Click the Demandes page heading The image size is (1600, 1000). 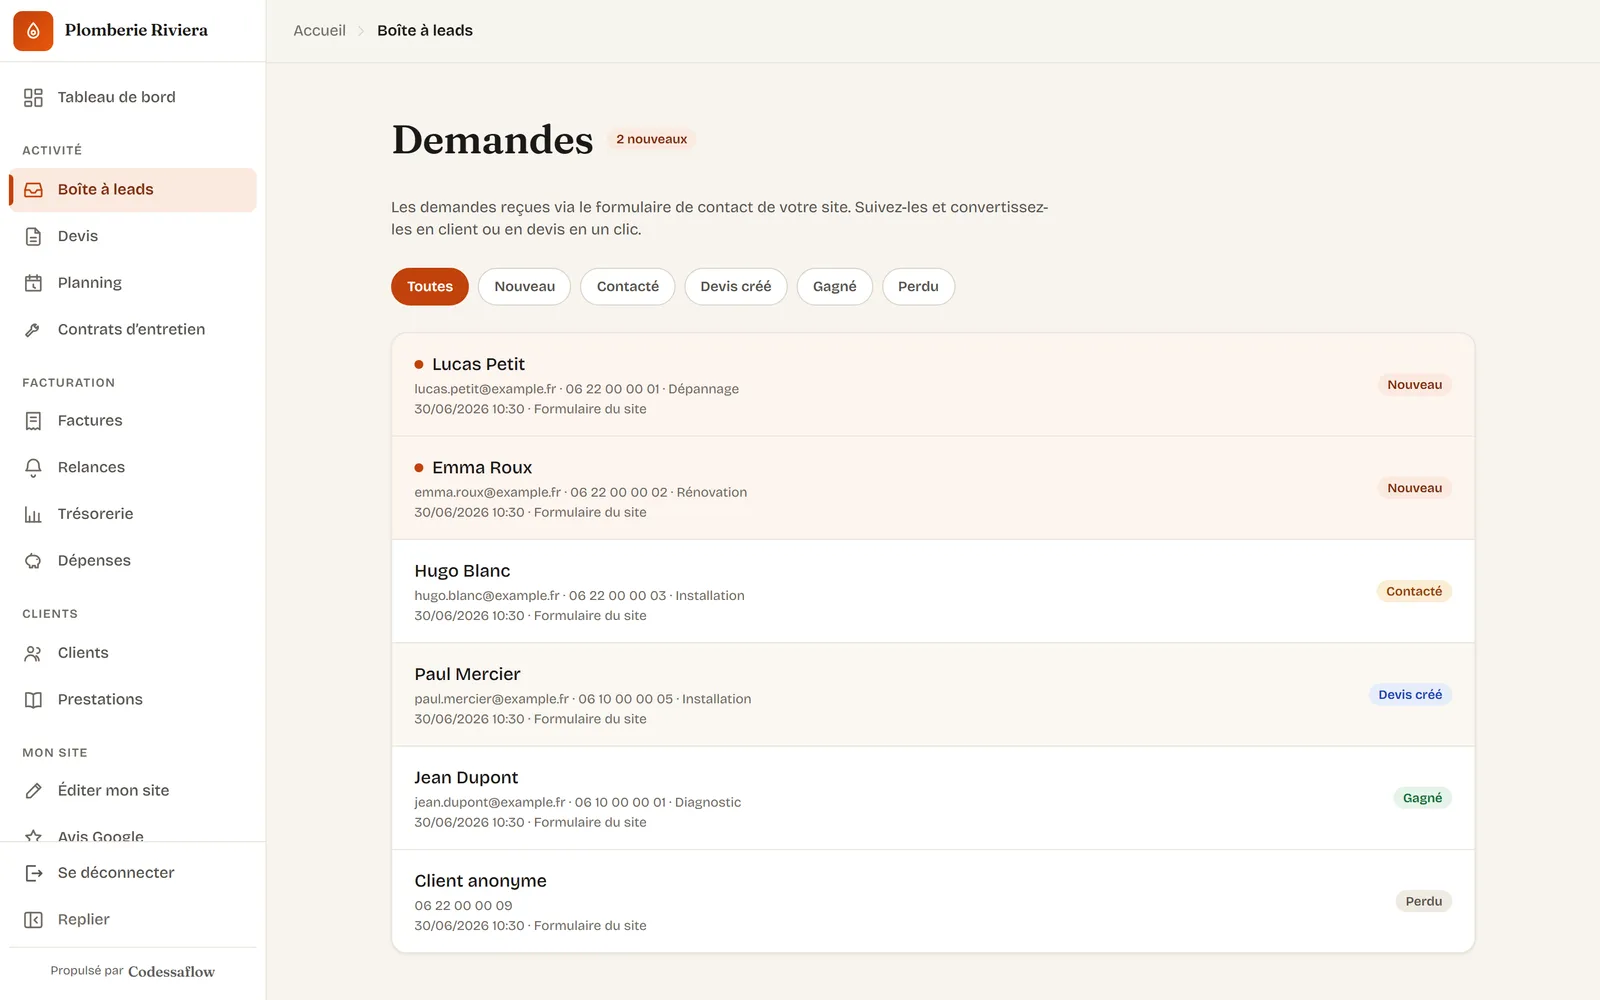492,140
